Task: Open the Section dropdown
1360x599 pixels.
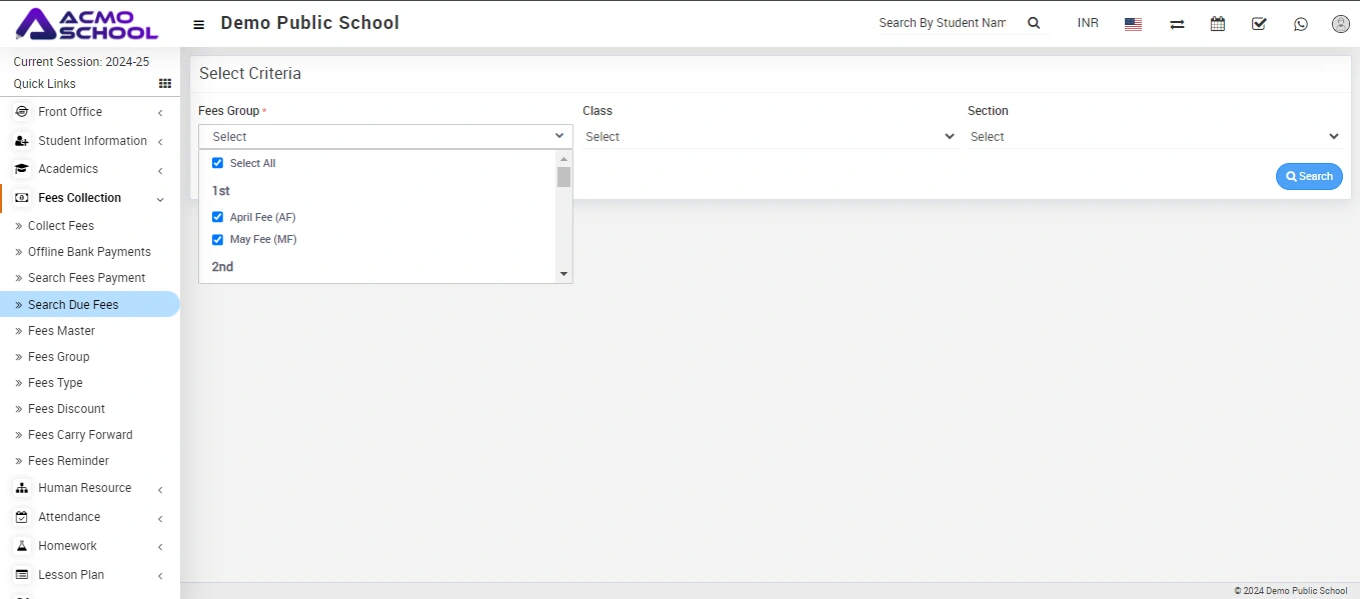Action: pyautogui.click(x=1154, y=137)
